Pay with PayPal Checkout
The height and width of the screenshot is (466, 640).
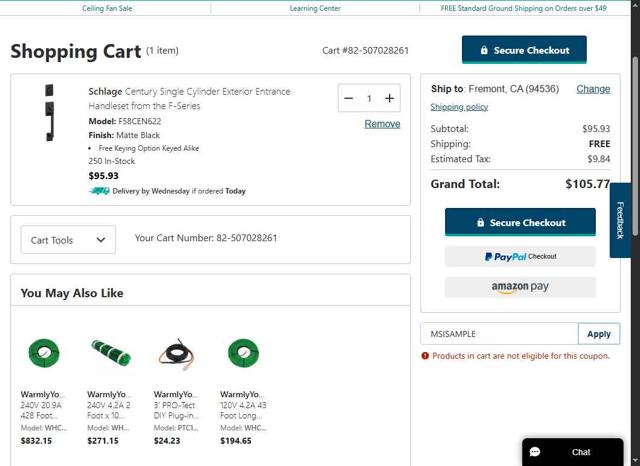pyautogui.click(x=520, y=257)
